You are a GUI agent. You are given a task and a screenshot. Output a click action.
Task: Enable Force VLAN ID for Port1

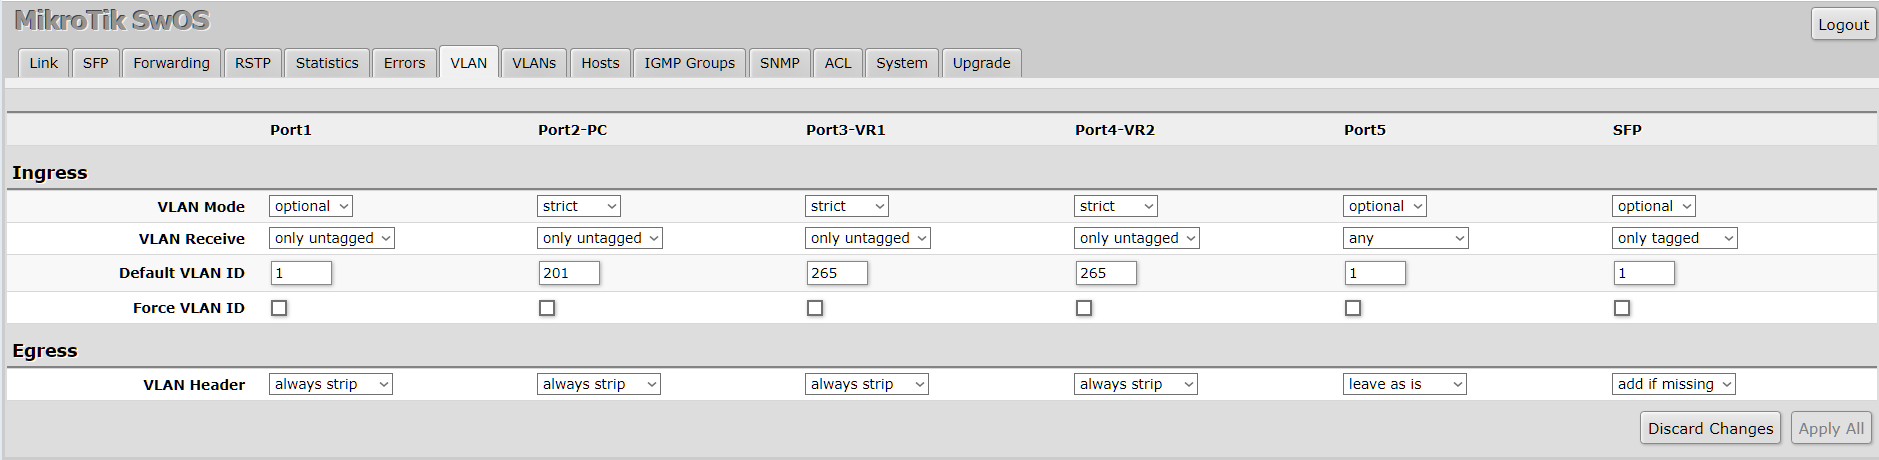pos(279,308)
